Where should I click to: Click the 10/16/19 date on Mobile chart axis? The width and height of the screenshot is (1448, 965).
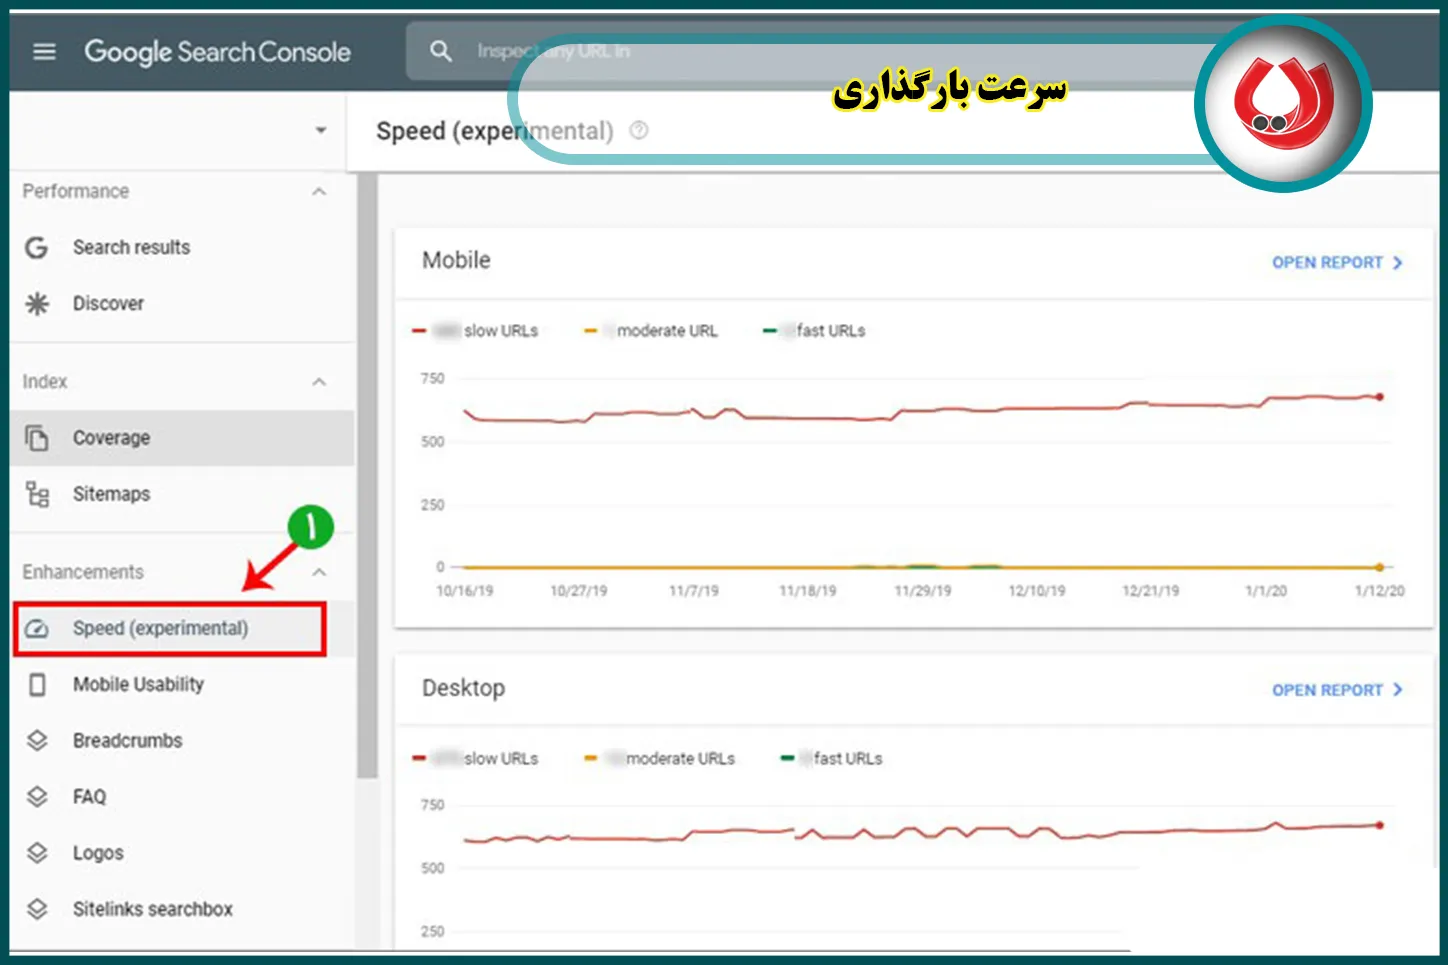[465, 591]
